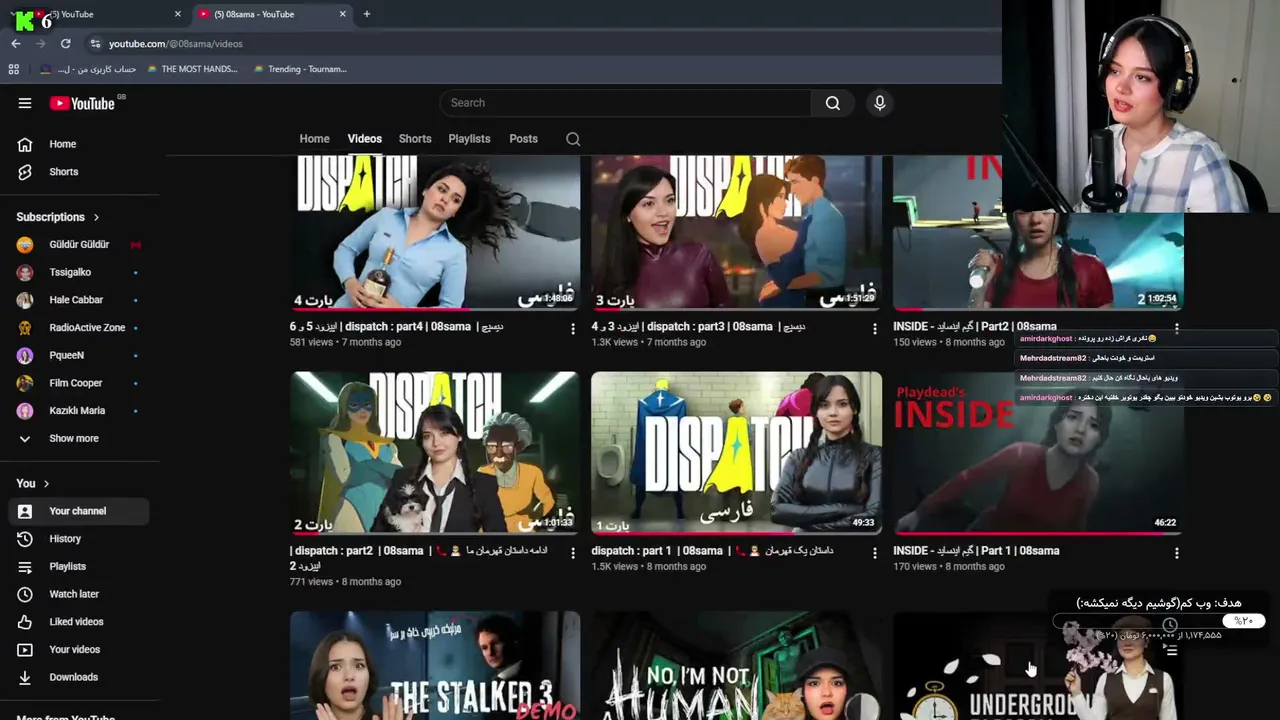Open Your videos in the sidebar

[x=79, y=650]
